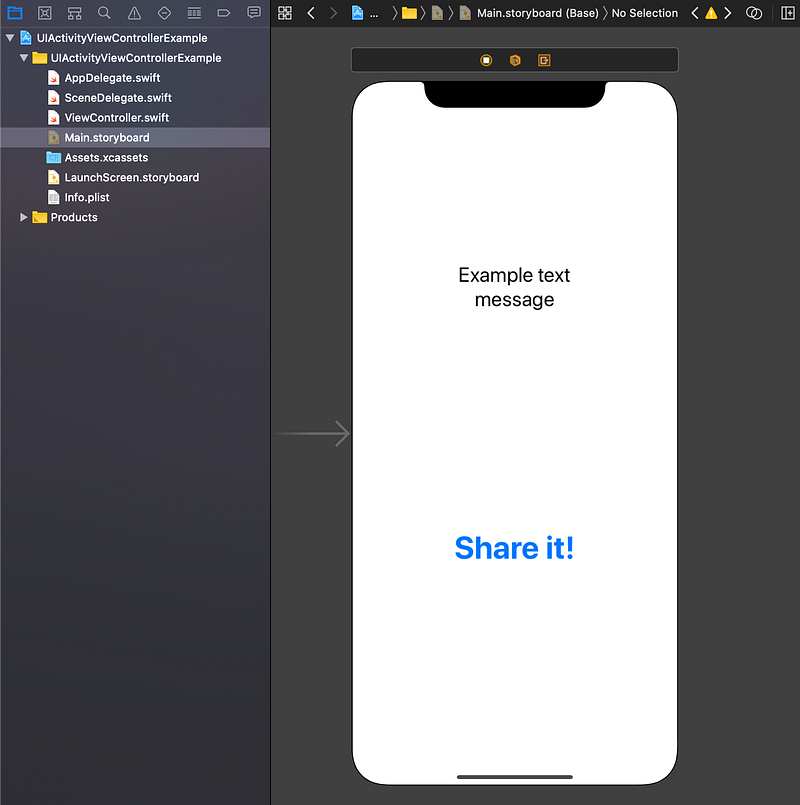800x805 pixels.
Task: Open the related items grid menu
Action: (285, 13)
